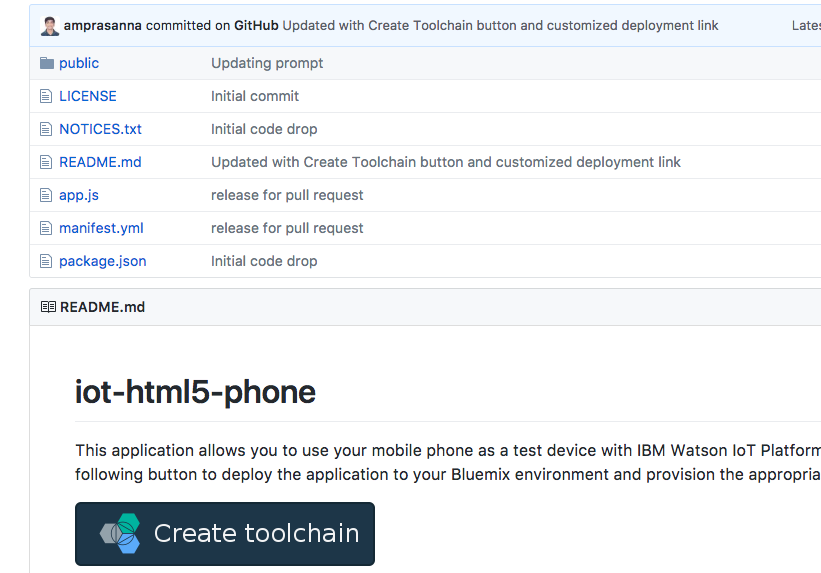
Task: Click the hexagon logo on Create toolchain
Action: coord(120,533)
